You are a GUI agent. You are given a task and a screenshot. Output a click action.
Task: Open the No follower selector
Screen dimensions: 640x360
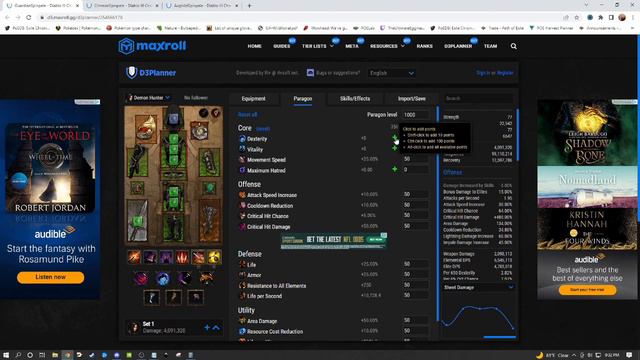click(x=196, y=98)
